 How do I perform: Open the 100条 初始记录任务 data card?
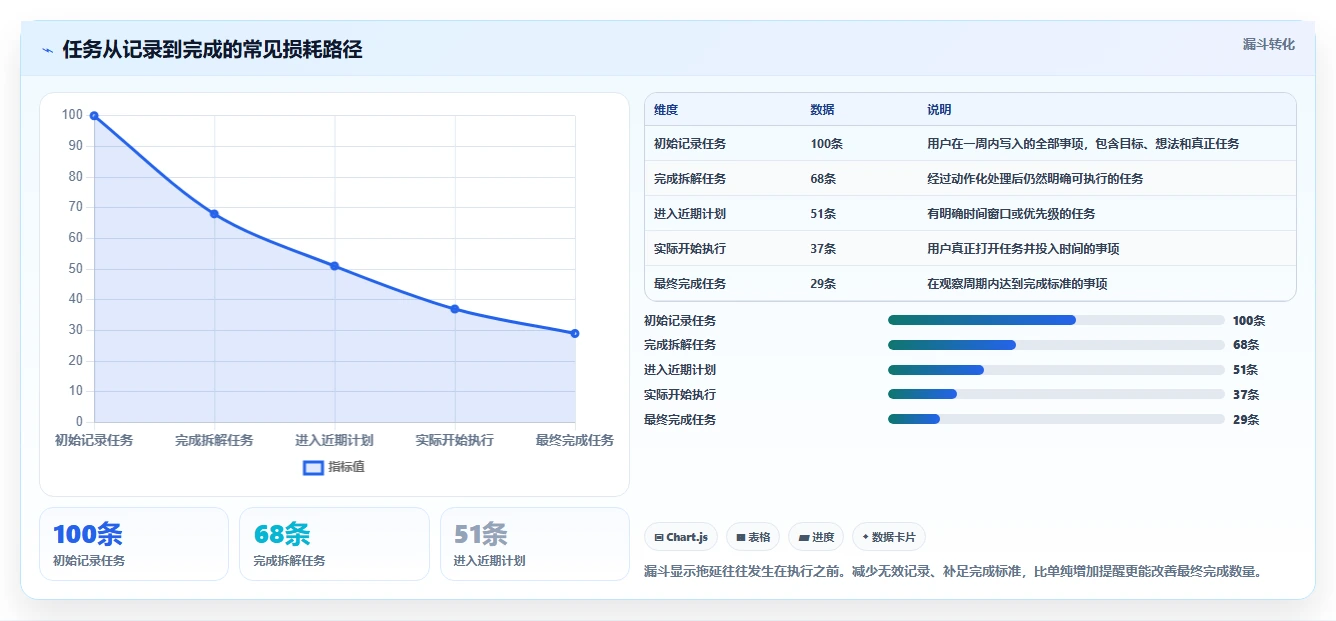tap(134, 544)
